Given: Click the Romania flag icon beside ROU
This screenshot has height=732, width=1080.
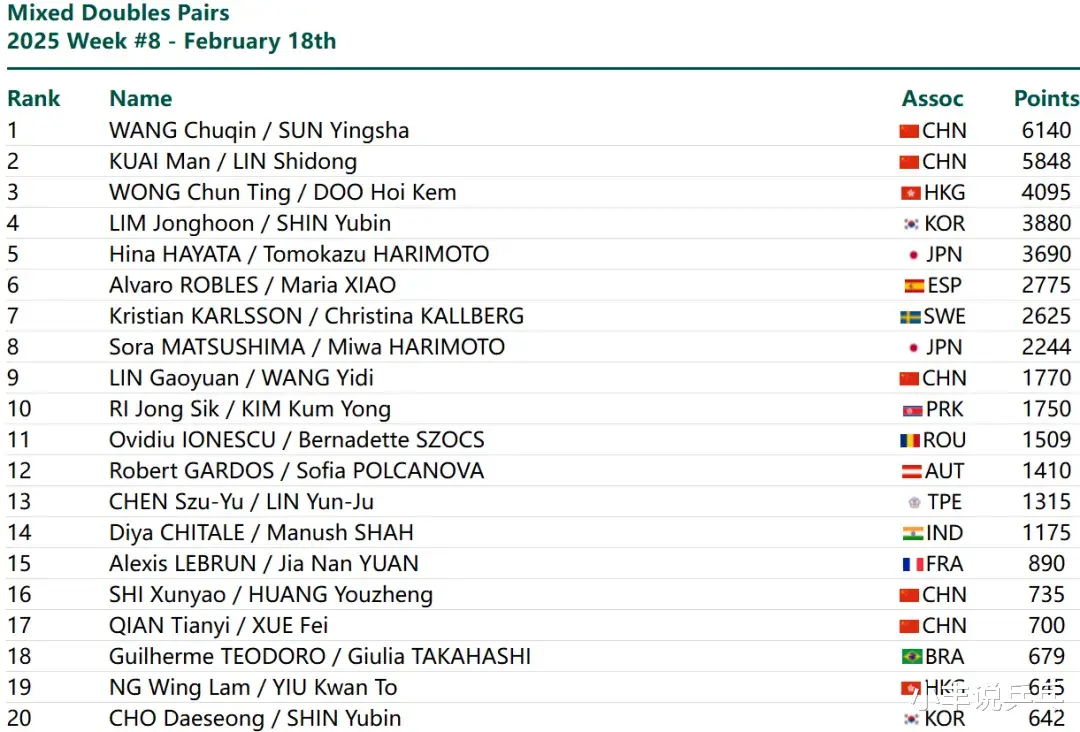Looking at the screenshot, I should pyautogui.click(x=910, y=441).
